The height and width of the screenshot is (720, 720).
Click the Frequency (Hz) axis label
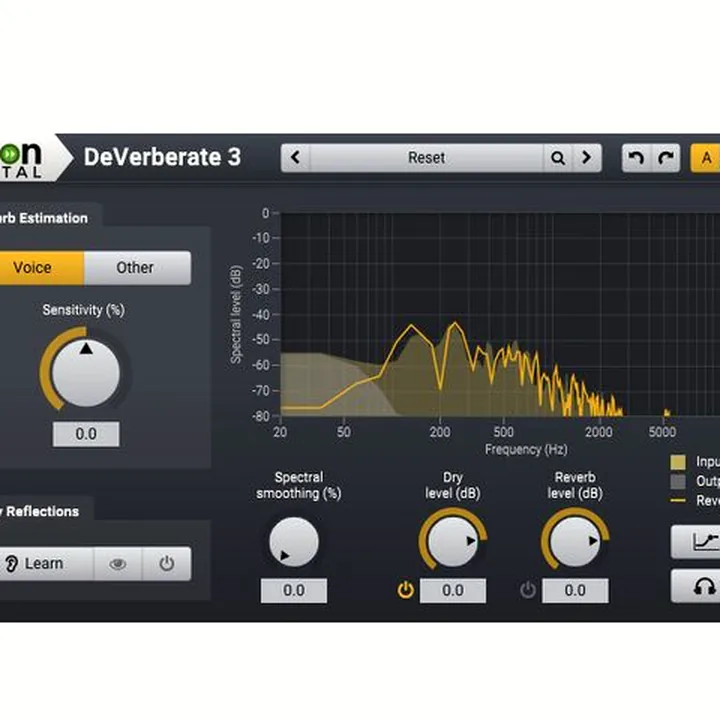(x=526, y=450)
